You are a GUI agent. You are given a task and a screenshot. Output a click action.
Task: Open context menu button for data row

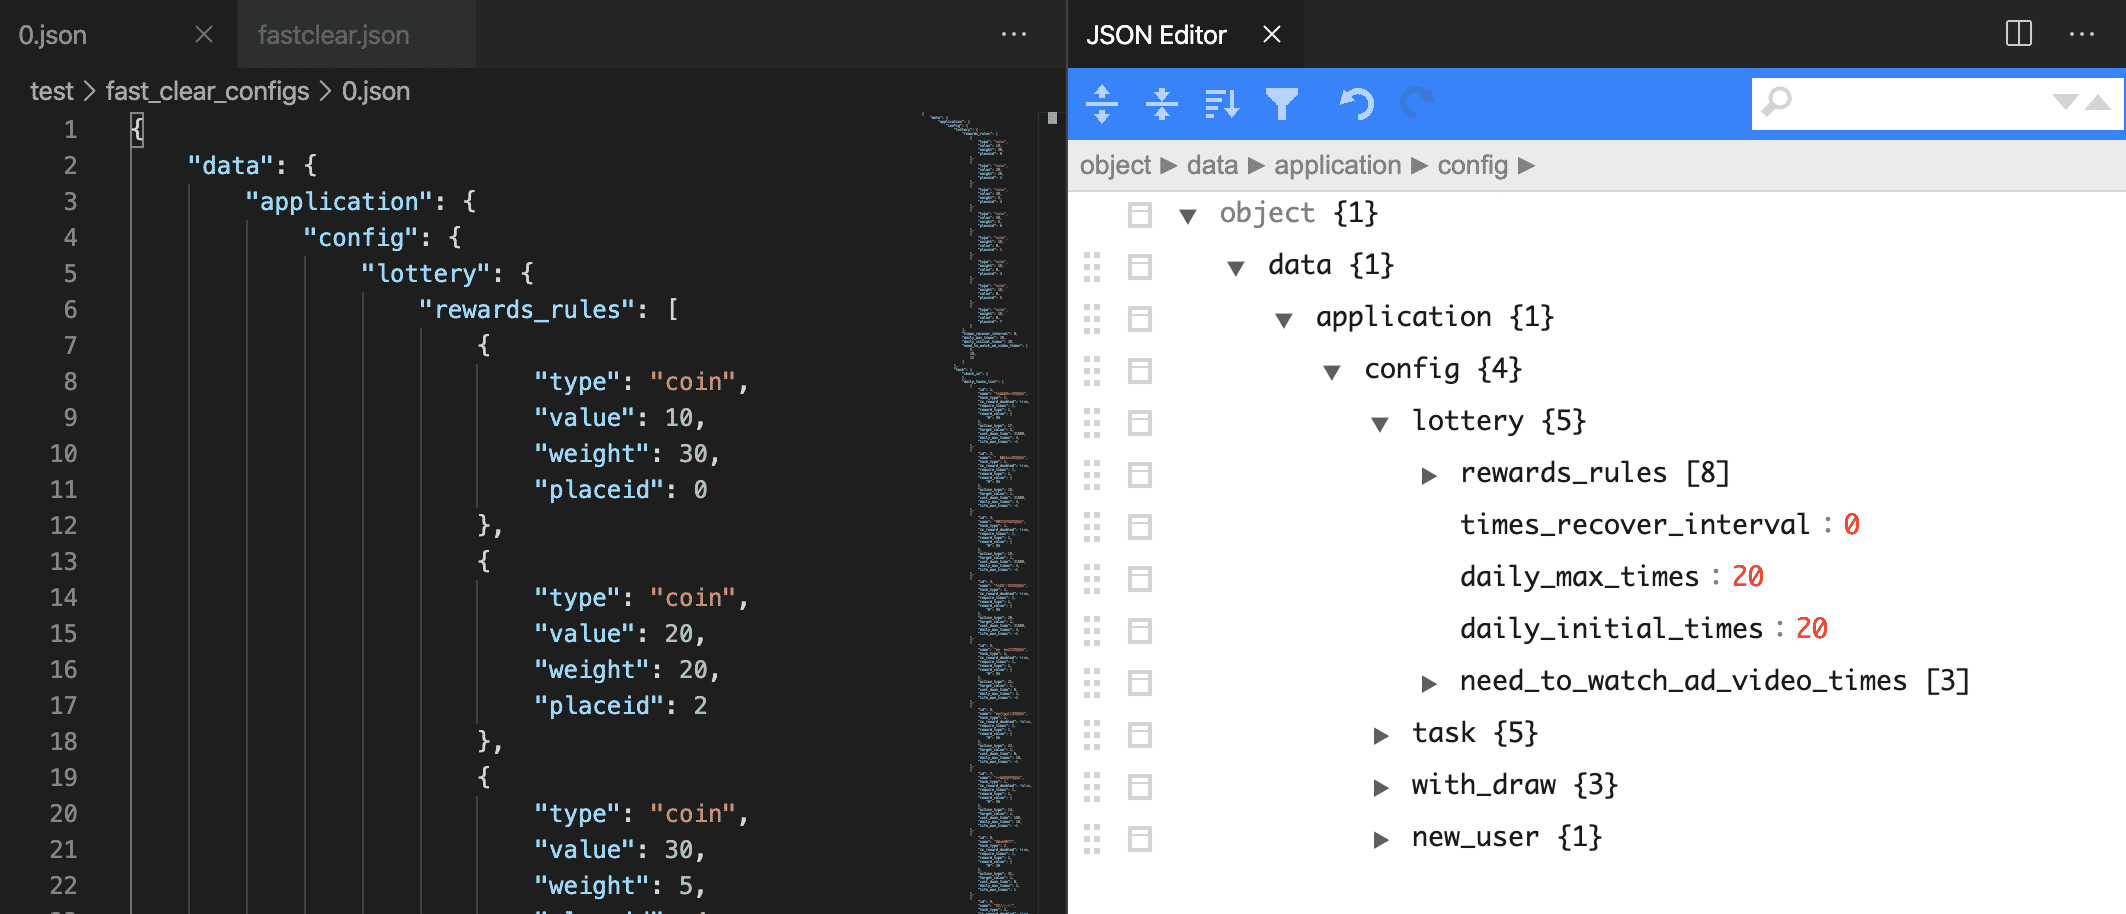click(x=1139, y=267)
